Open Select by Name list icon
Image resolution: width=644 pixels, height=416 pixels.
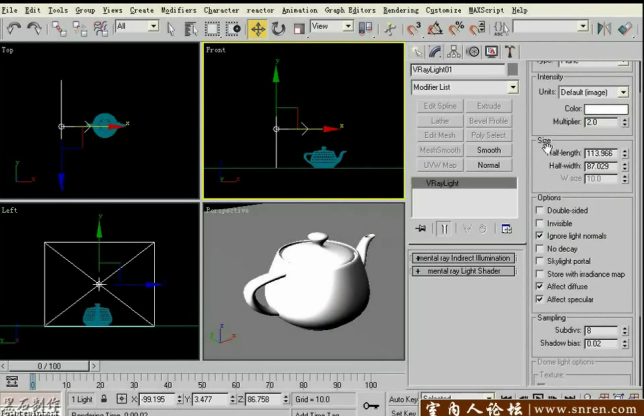pos(191,29)
